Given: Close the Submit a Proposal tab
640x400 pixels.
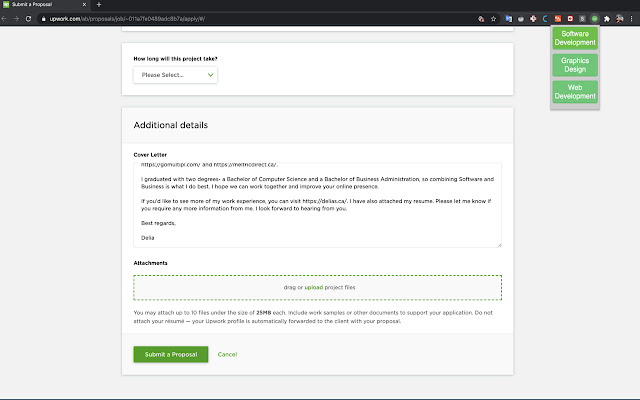Looking at the screenshot, I should (84, 5).
